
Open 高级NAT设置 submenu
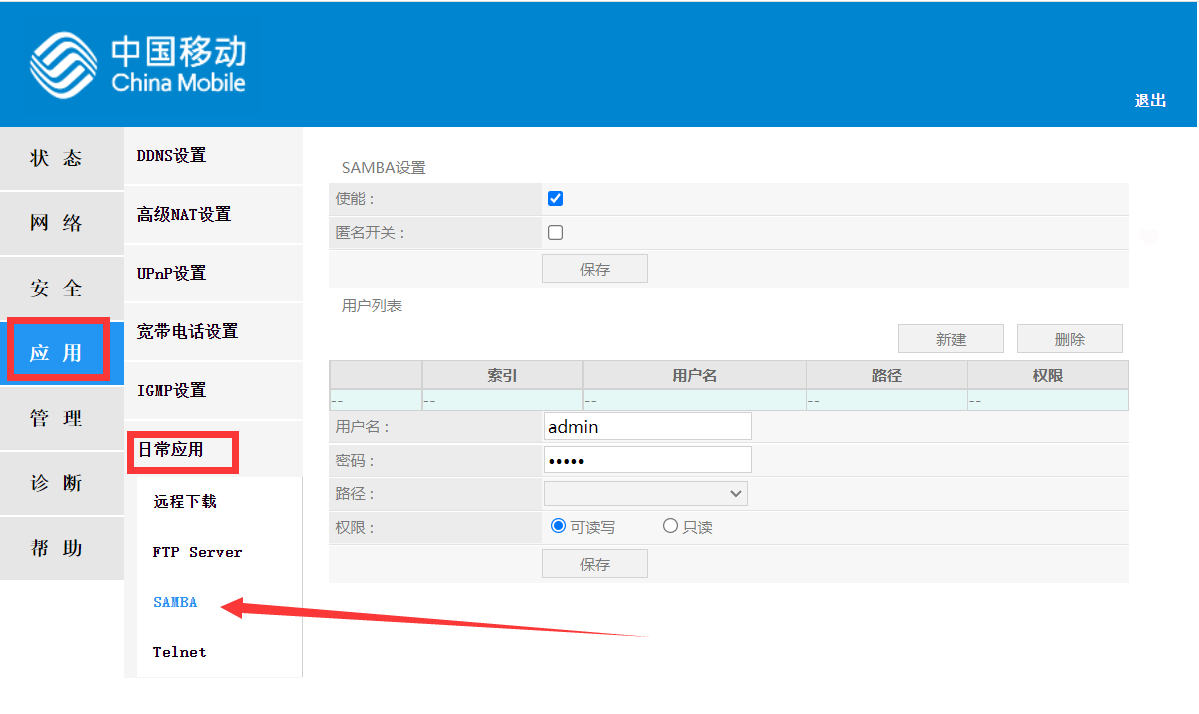[x=213, y=215]
